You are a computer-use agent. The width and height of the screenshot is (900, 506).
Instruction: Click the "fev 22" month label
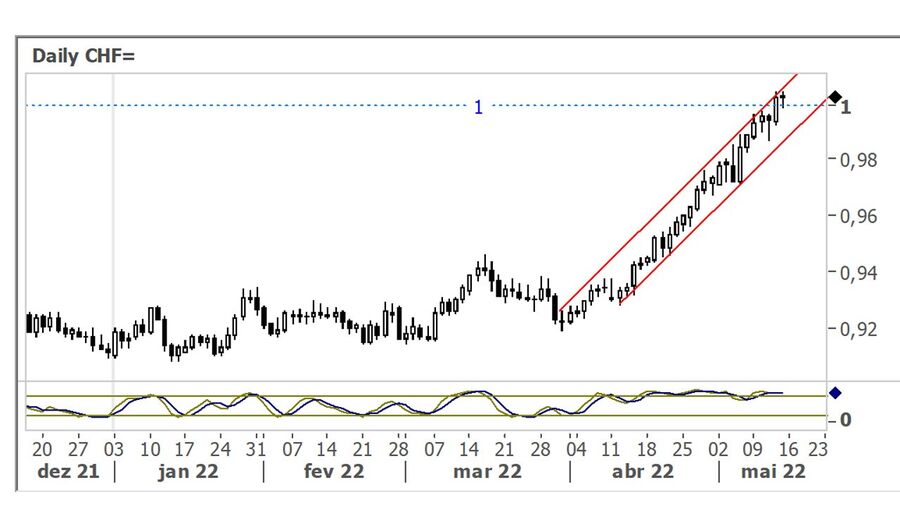(334, 472)
